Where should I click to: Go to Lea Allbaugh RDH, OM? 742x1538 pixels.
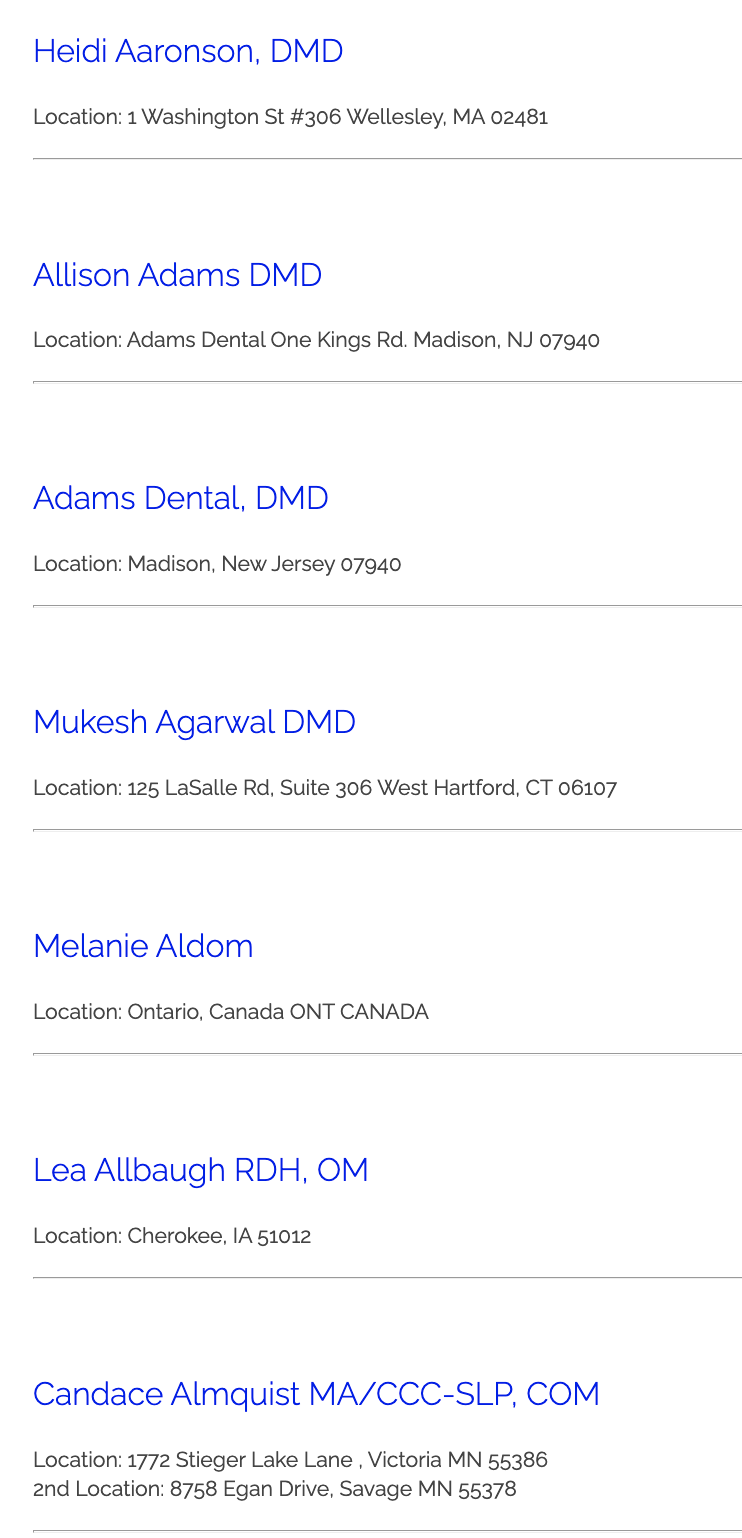(200, 1170)
